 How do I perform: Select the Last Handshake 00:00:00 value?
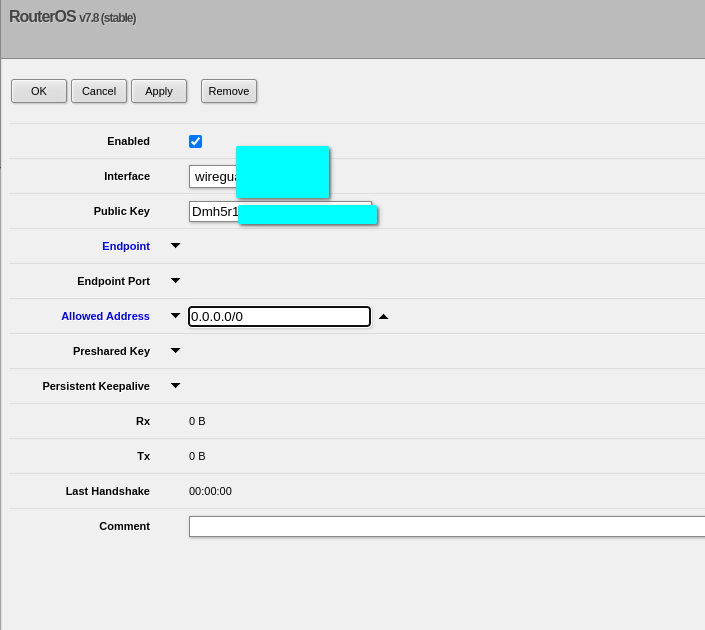210,491
